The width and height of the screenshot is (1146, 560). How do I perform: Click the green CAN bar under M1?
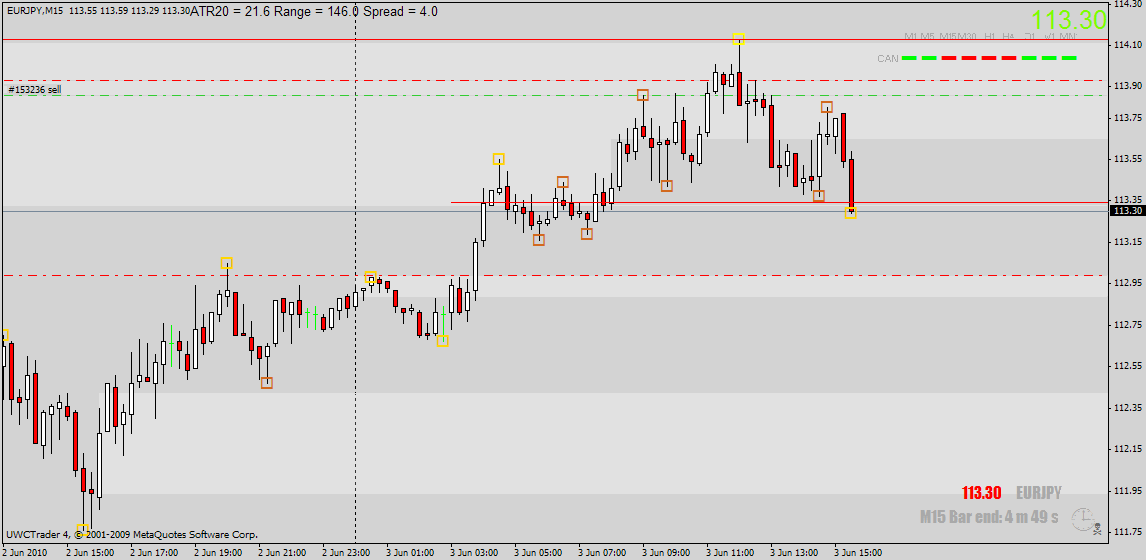pyautogui.click(x=909, y=58)
